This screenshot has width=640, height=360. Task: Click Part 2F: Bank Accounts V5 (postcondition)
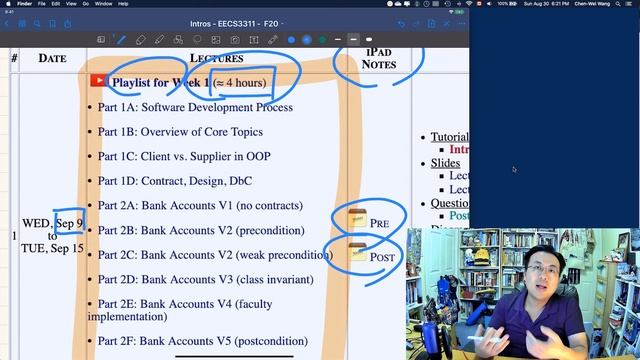point(203,341)
